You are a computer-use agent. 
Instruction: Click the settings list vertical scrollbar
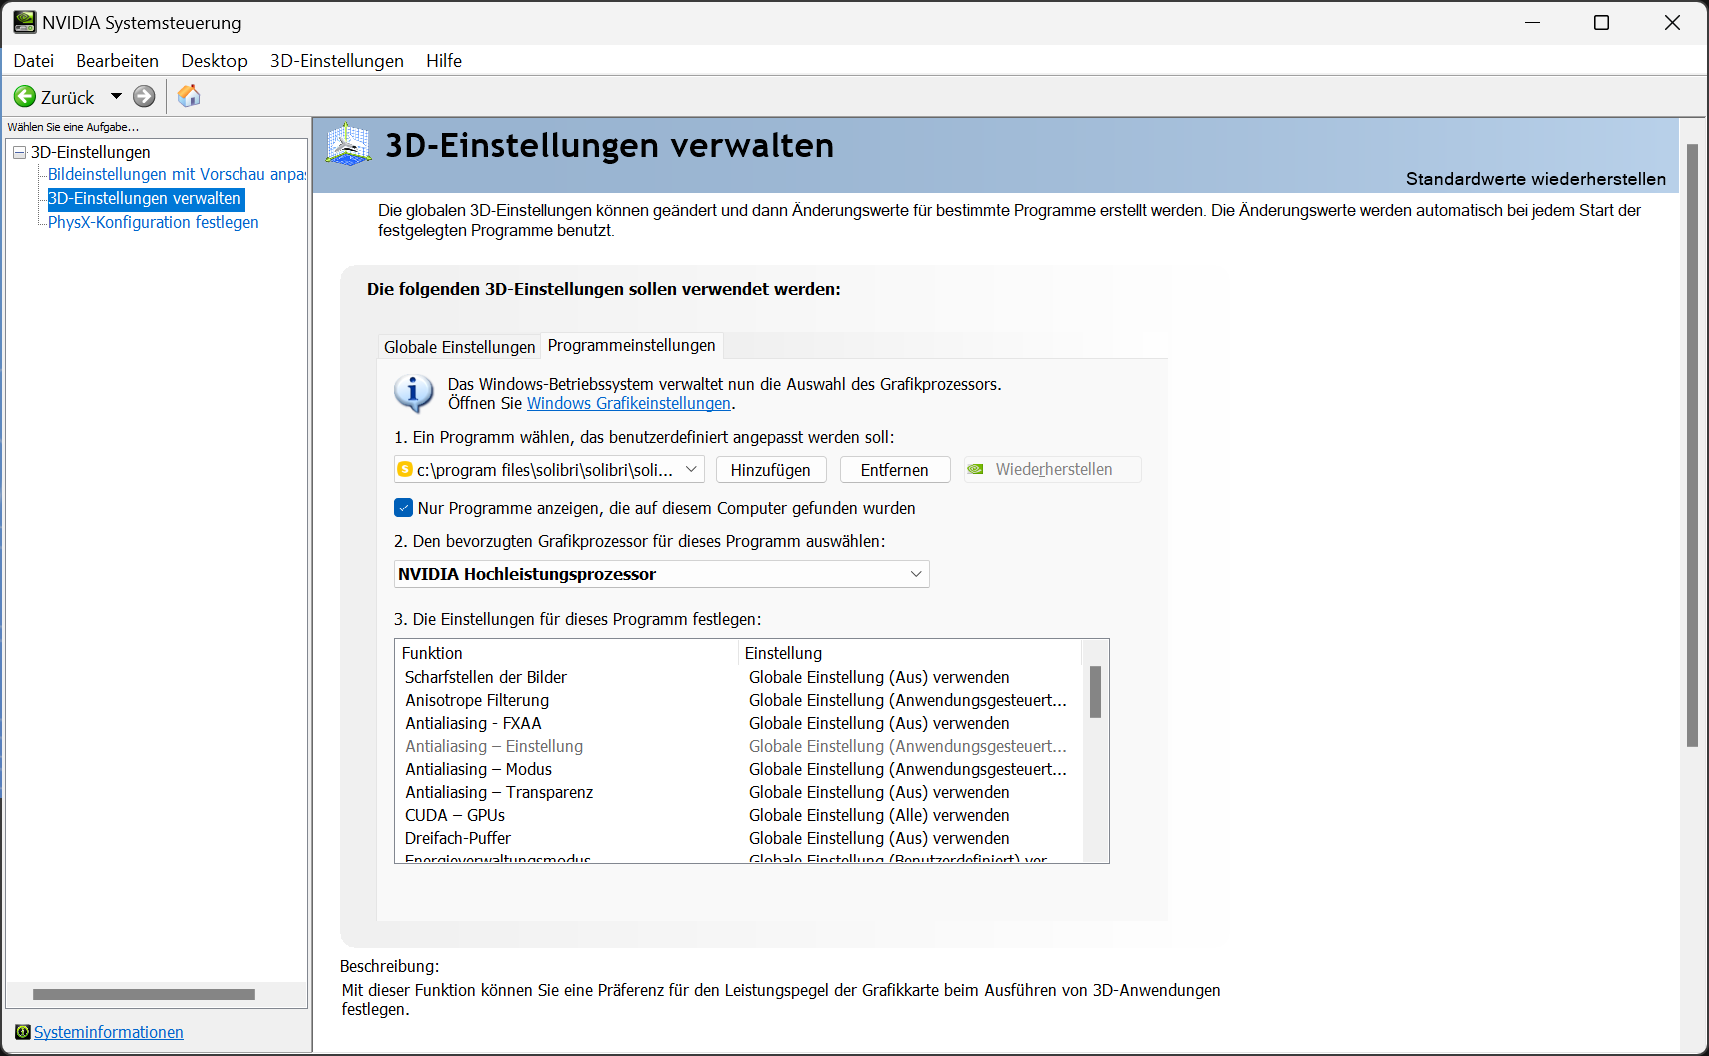pos(1095,692)
